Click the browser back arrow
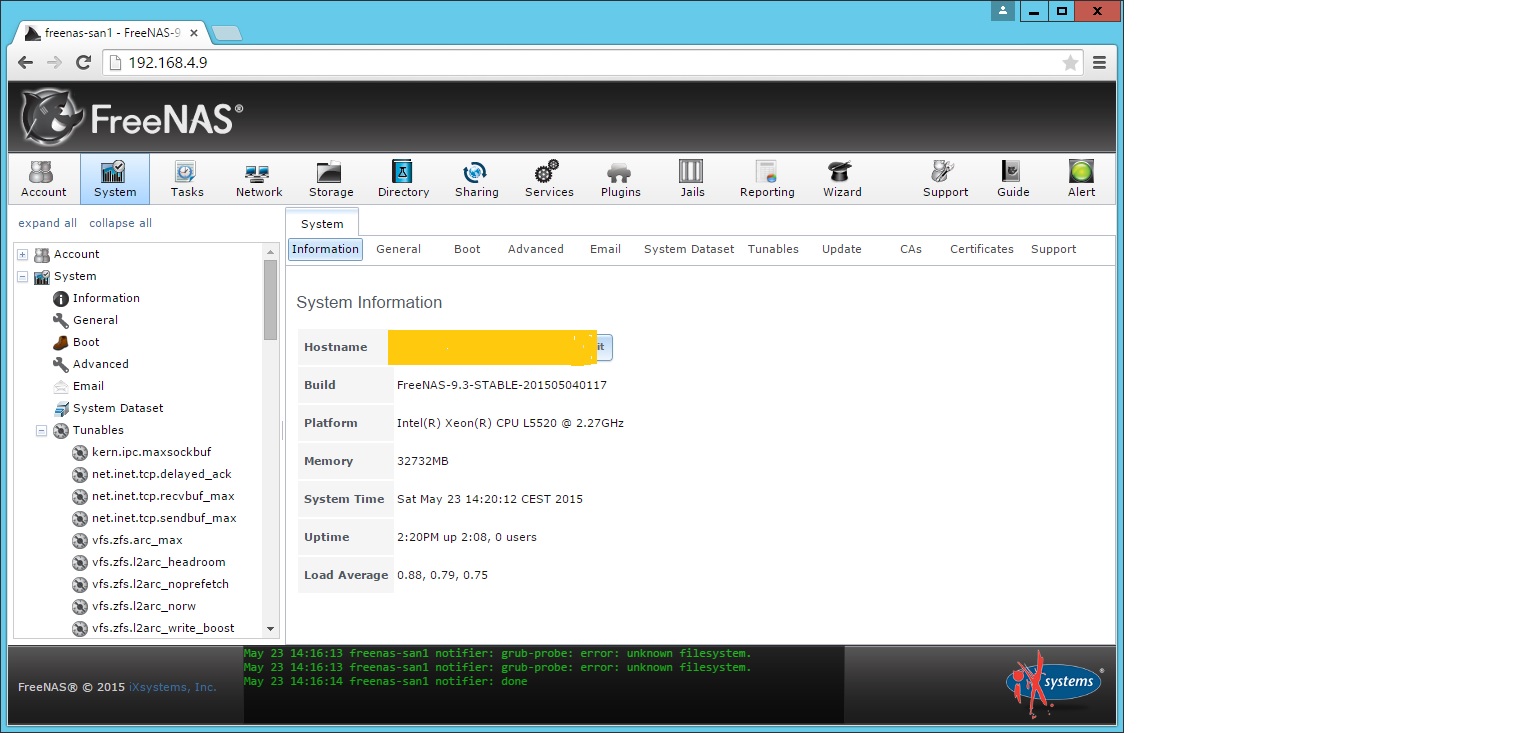The width and height of the screenshot is (1536, 733). point(26,63)
